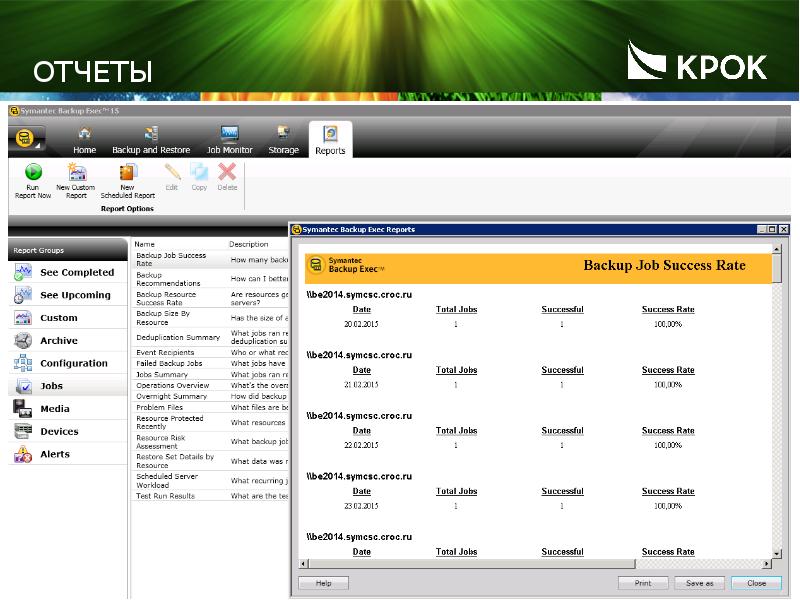The height and width of the screenshot is (600, 800).
Task: Select the Test Run Results report
Action: click(x=210, y=495)
